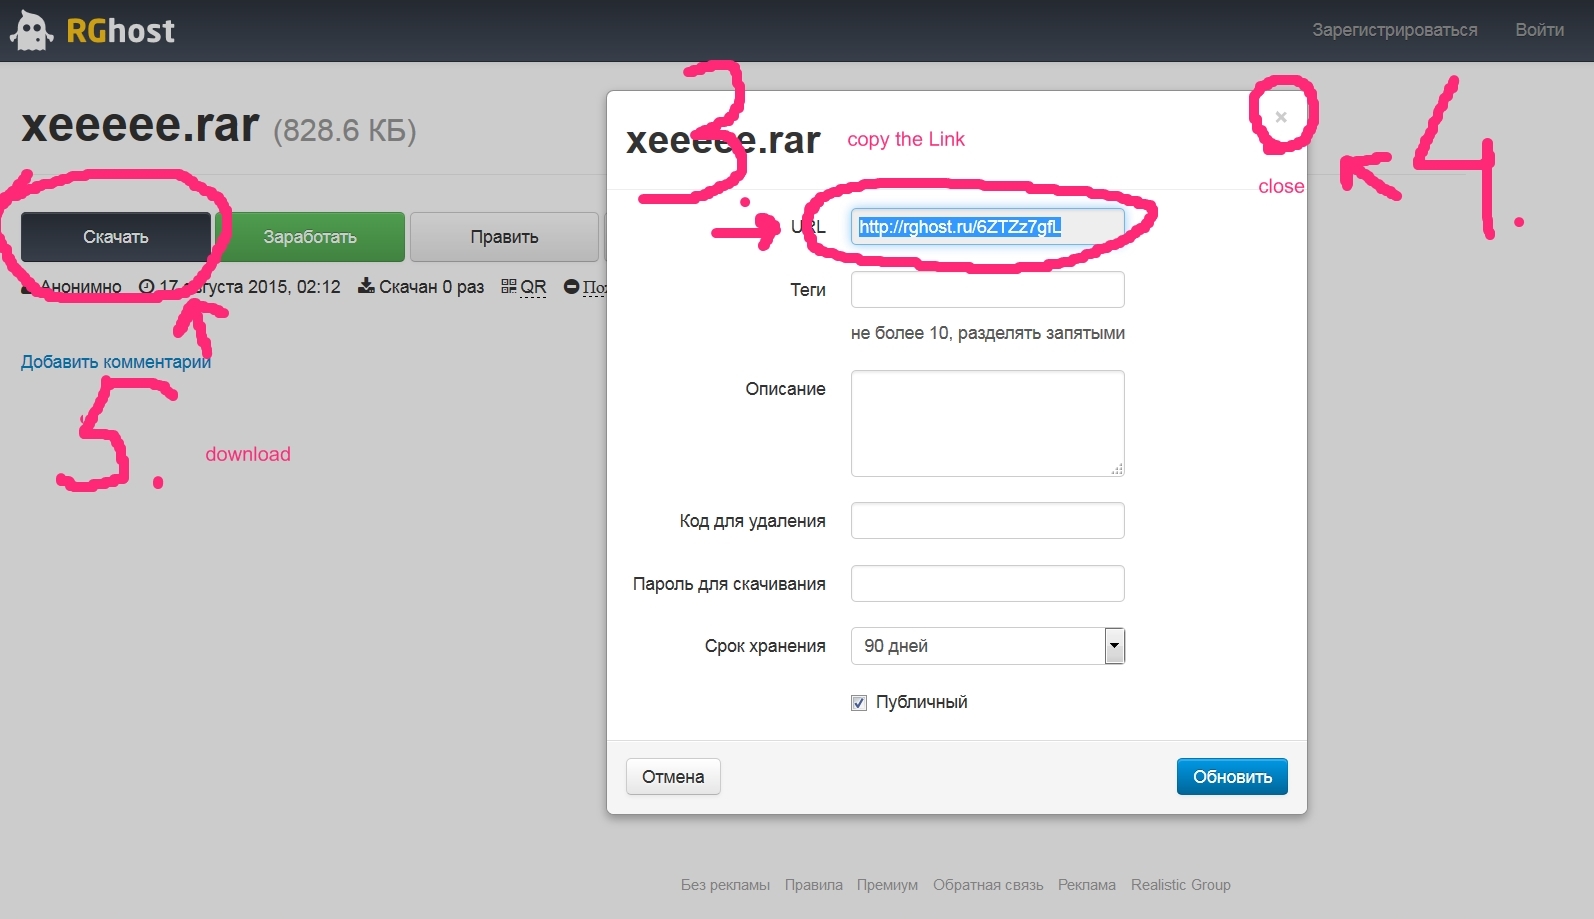Screen dimensions: 1594x919
Task: Click the Пароль для скачивания field
Action: (x=987, y=584)
